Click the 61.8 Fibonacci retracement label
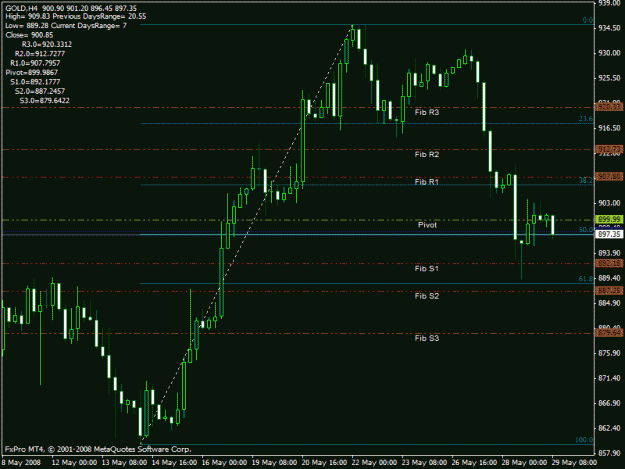 [x=586, y=279]
